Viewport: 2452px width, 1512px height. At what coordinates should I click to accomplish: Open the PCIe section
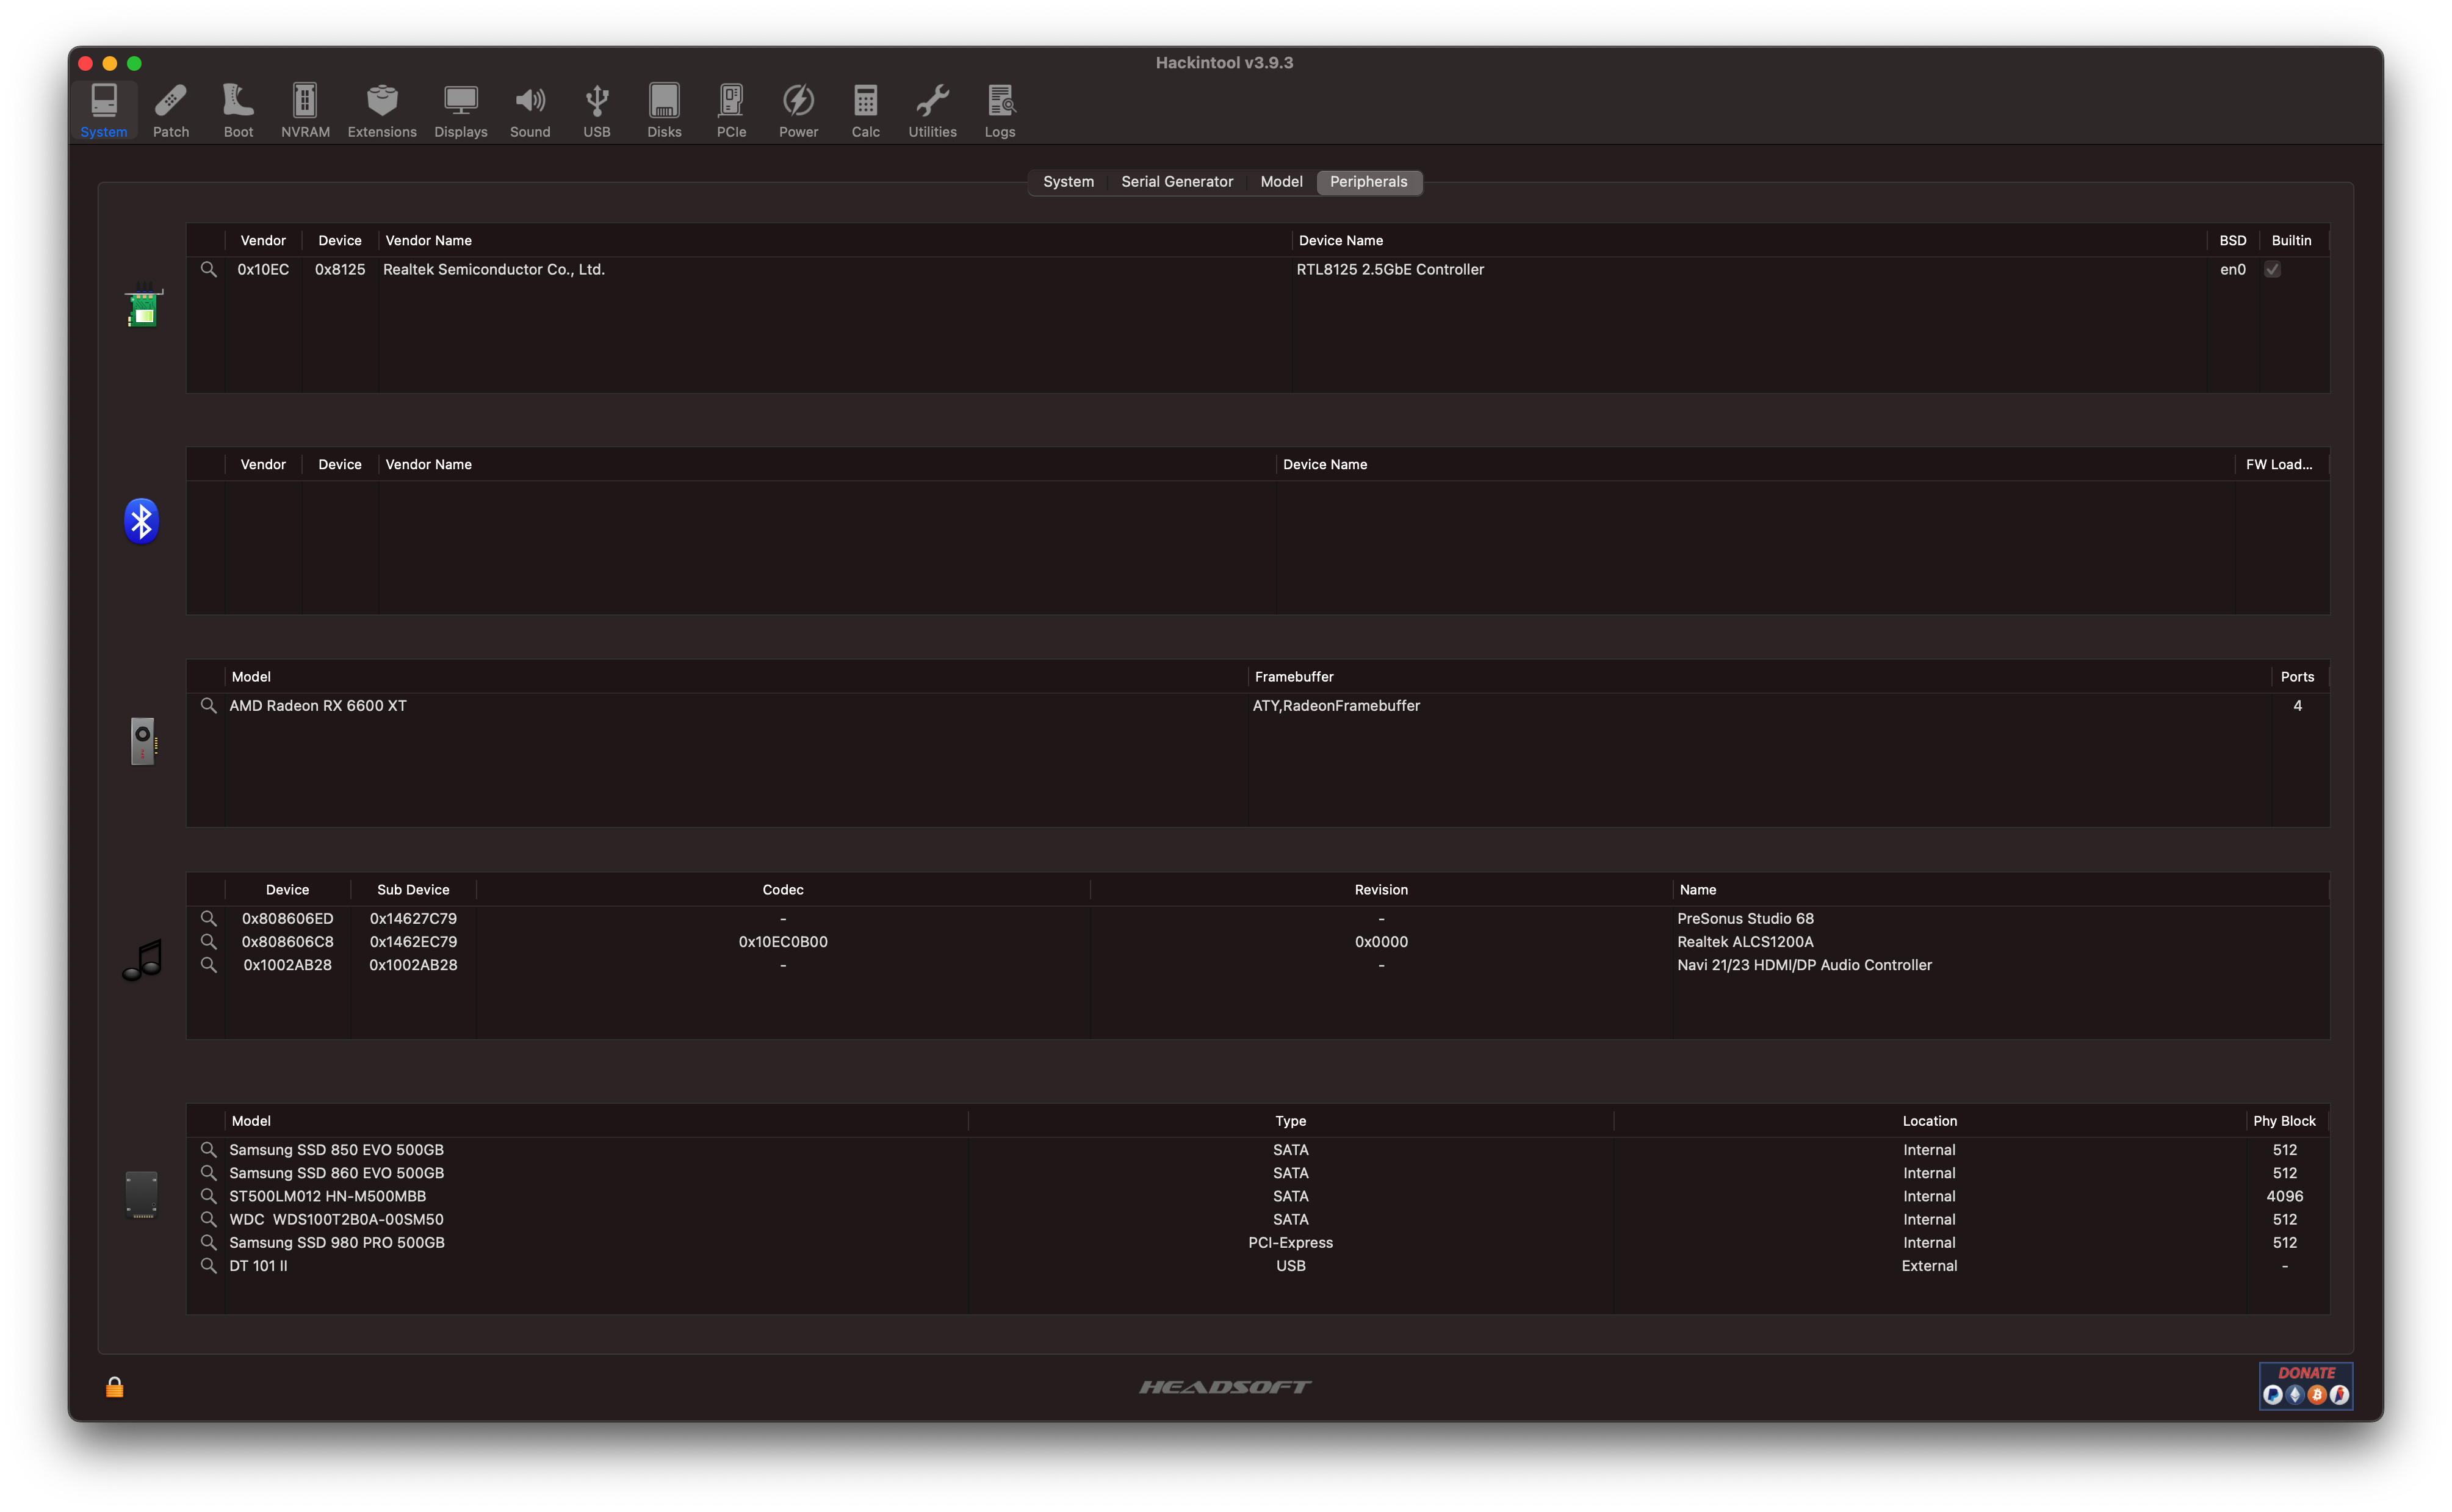coord(731,109)
